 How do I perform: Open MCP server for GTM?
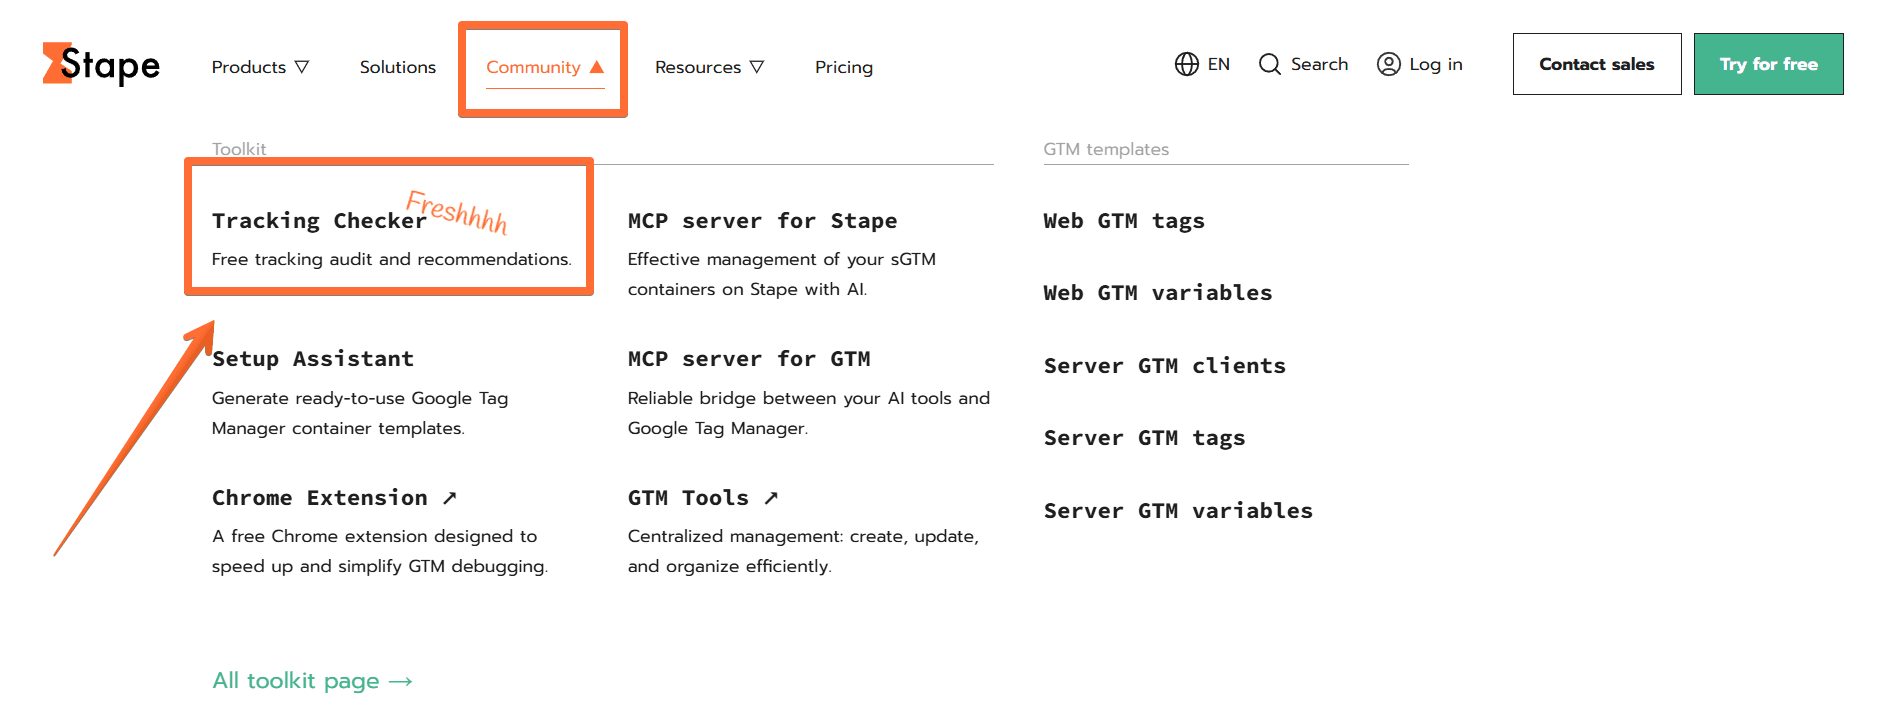click(x=749, y=359)
